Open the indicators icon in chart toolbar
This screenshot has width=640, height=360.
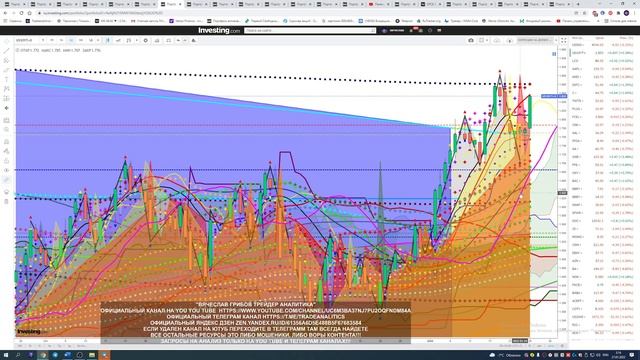129,40
